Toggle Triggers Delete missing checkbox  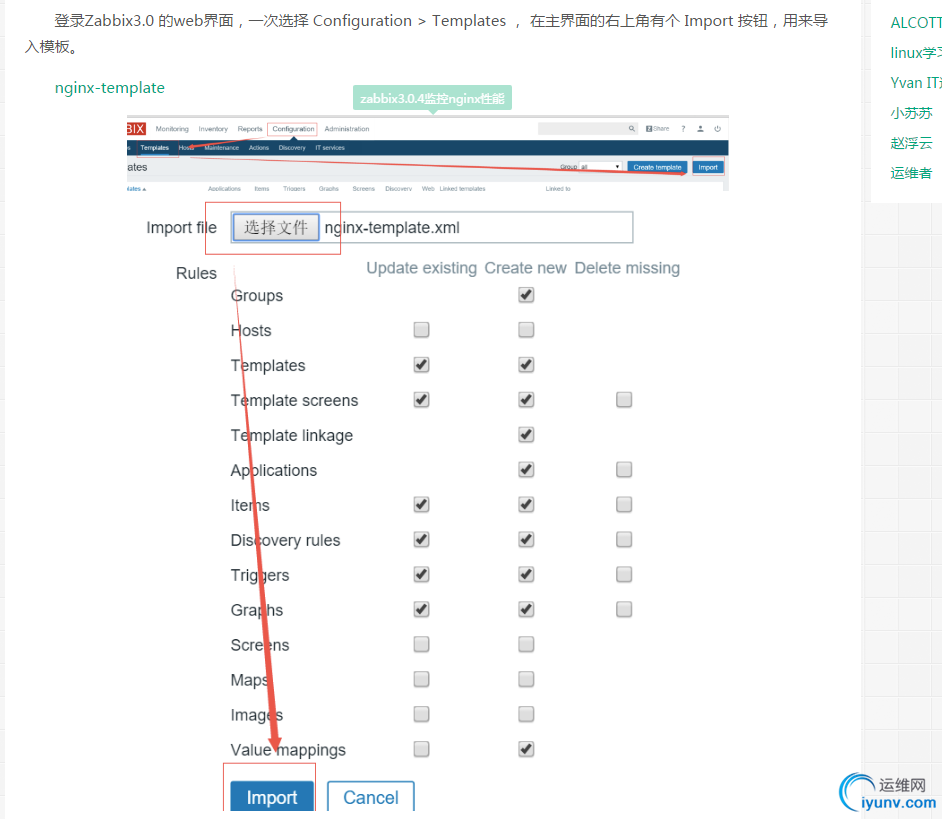(624, 574)
